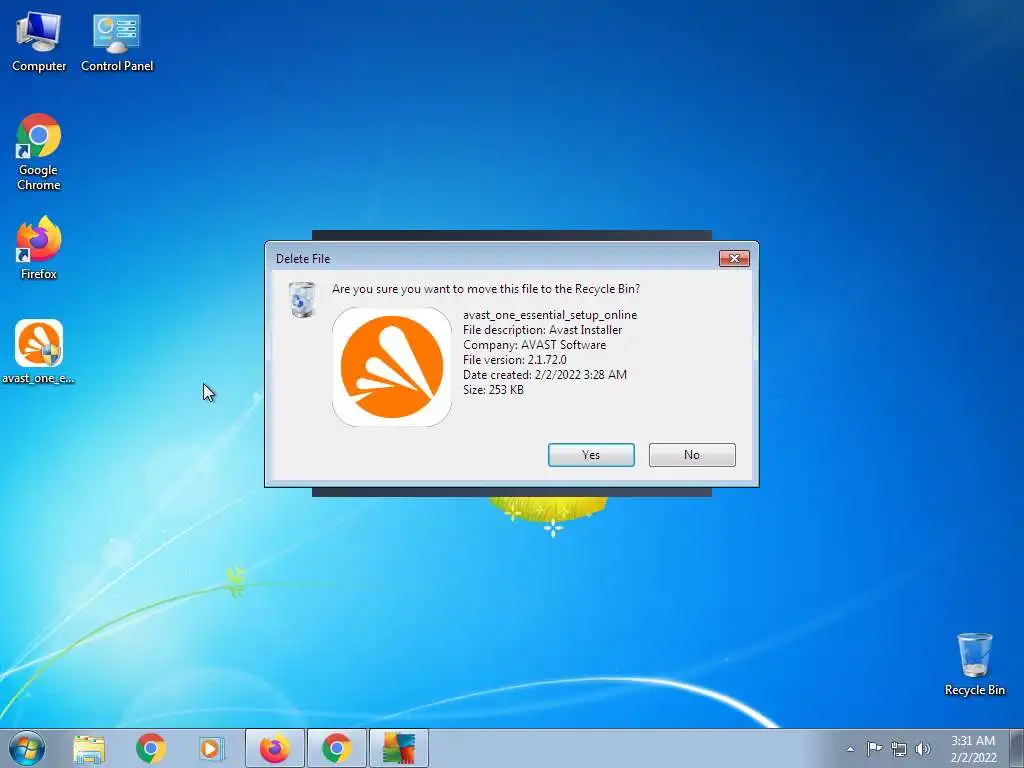The height and width of the screenshot is (768, 1024).
Task: Click the recycle bin icon in dialog
Action: pyautogui.click(x=302, y=300)
